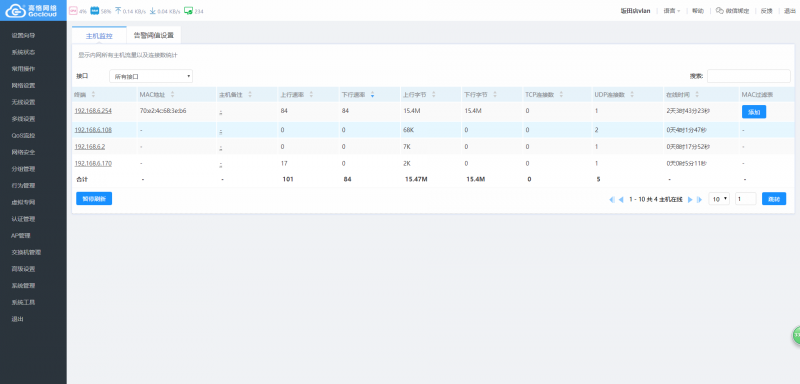This screenshot has width=800, height=384.
Task: Click the Gocloud logo
Action: pos(32,11)
